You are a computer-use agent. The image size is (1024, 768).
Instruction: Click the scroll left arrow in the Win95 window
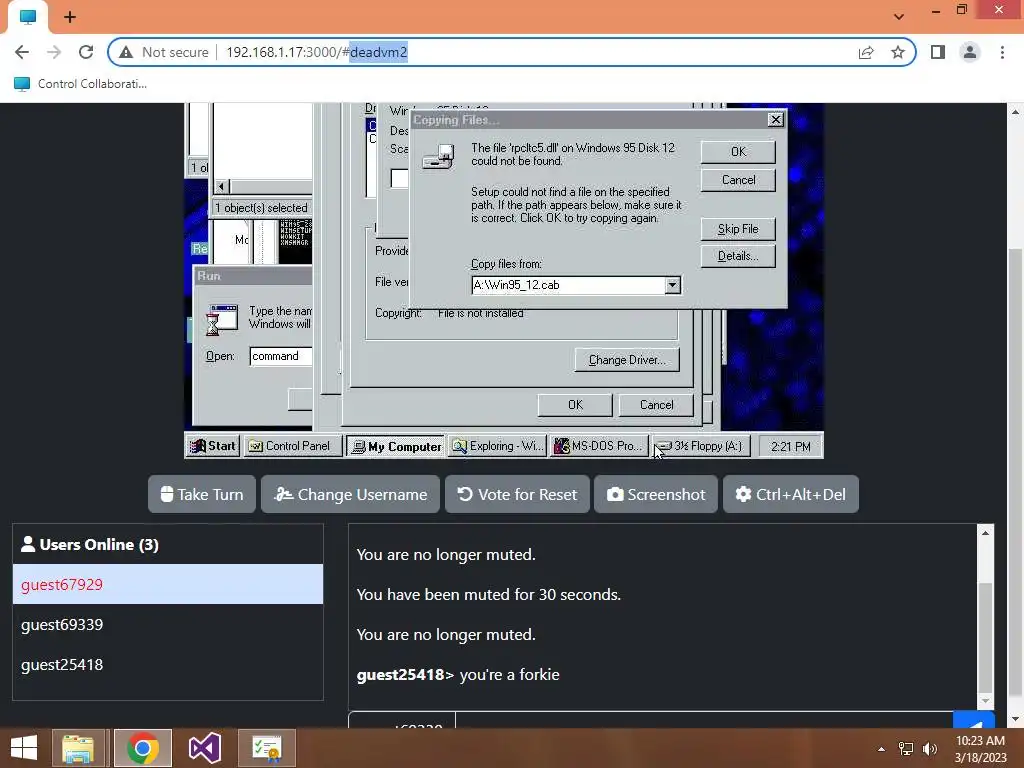click(x=221, y=187)
